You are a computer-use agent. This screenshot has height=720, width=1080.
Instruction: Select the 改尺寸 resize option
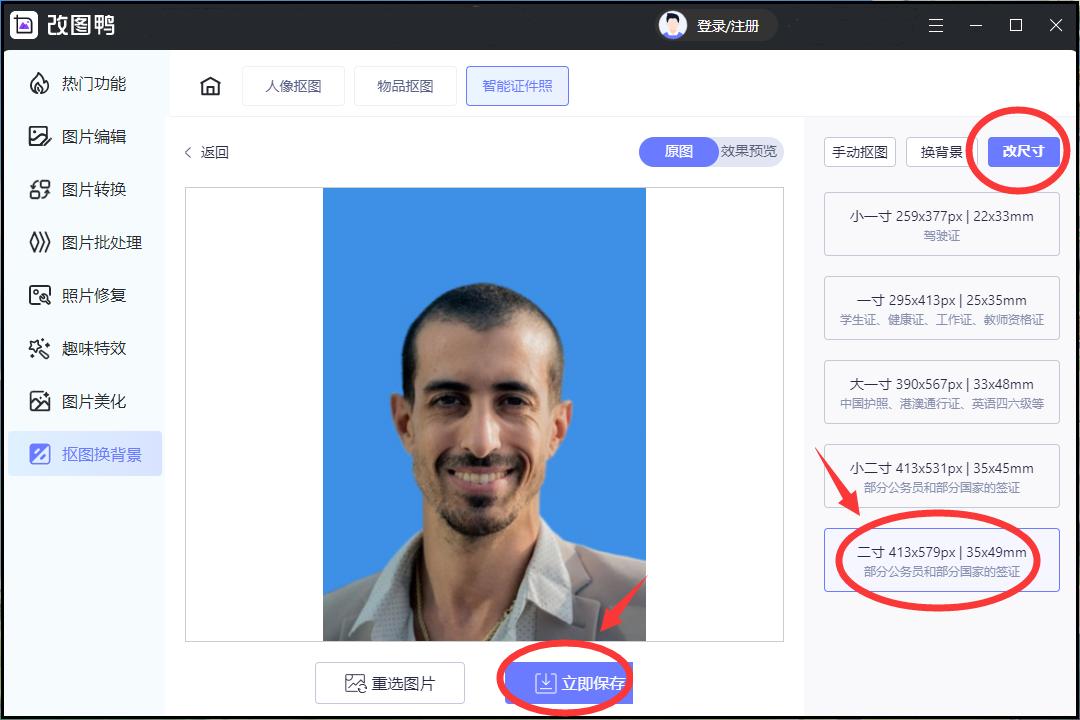pos(1022,151)
